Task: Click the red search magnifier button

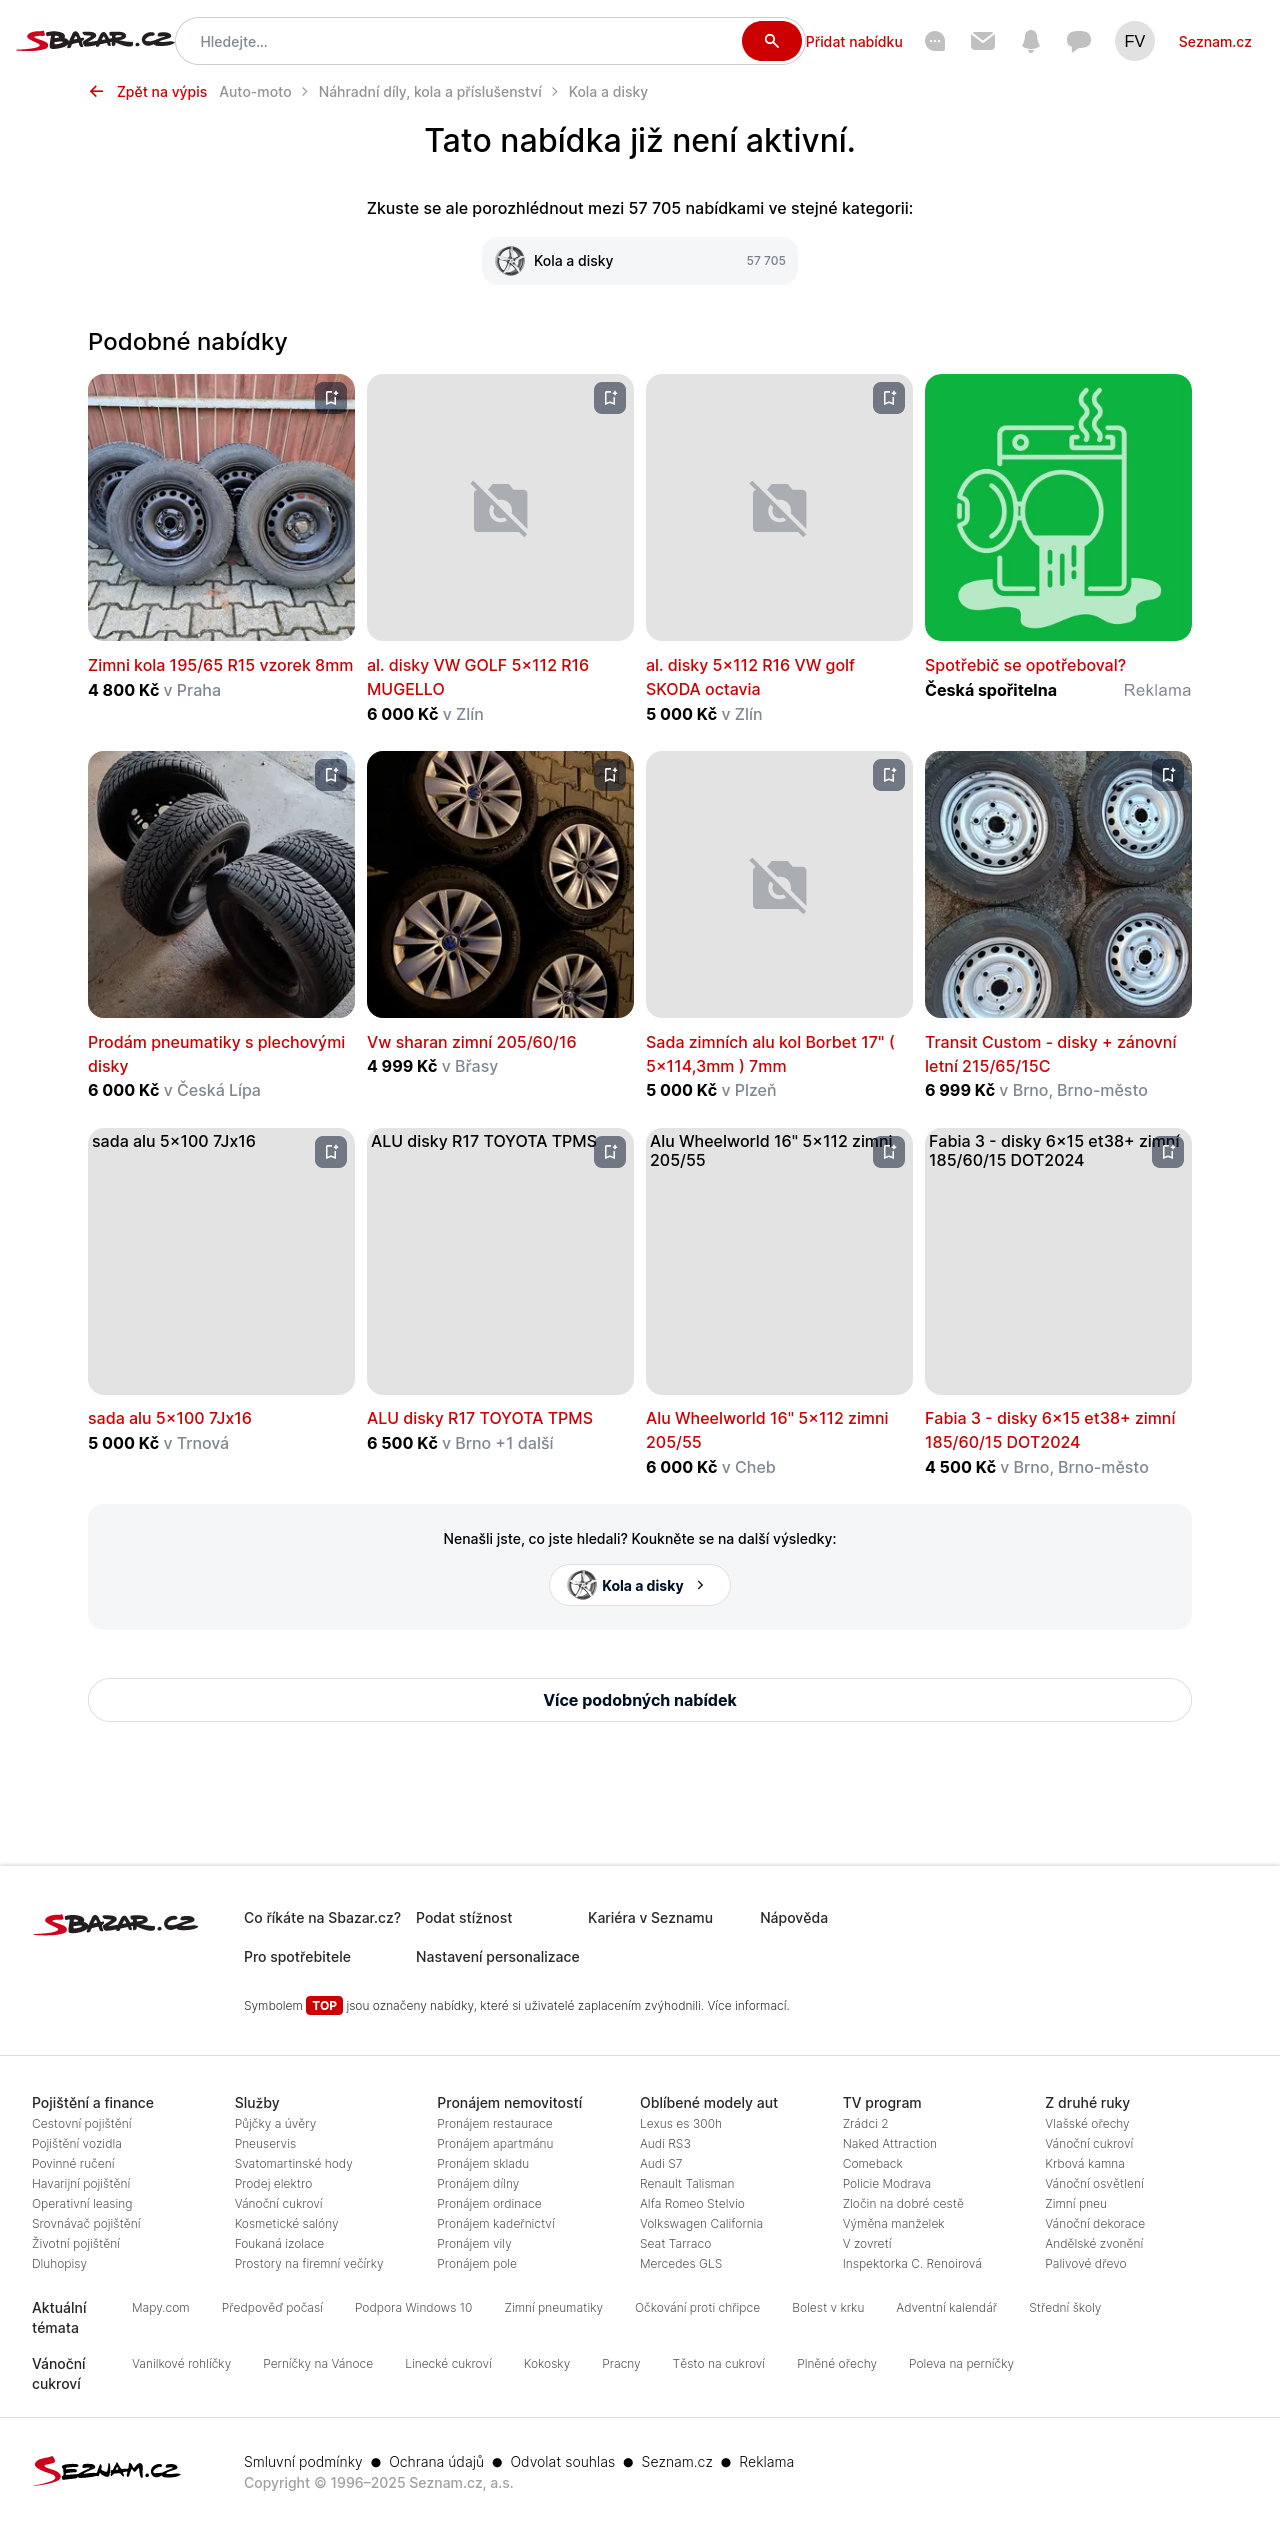Action: pos(771,41)
